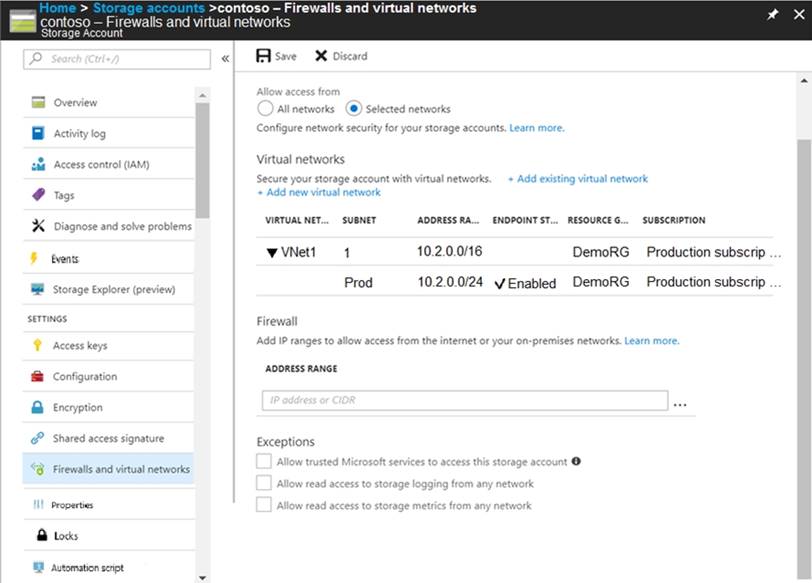
Task: Click the Diagnose and solve problems wrench icon
Action: (x=38, y=226)
